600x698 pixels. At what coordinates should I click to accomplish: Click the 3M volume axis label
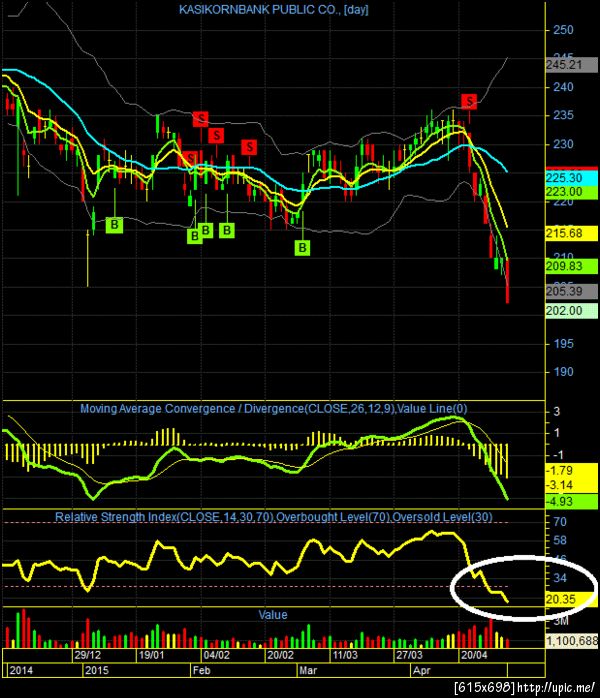point(560,621)
